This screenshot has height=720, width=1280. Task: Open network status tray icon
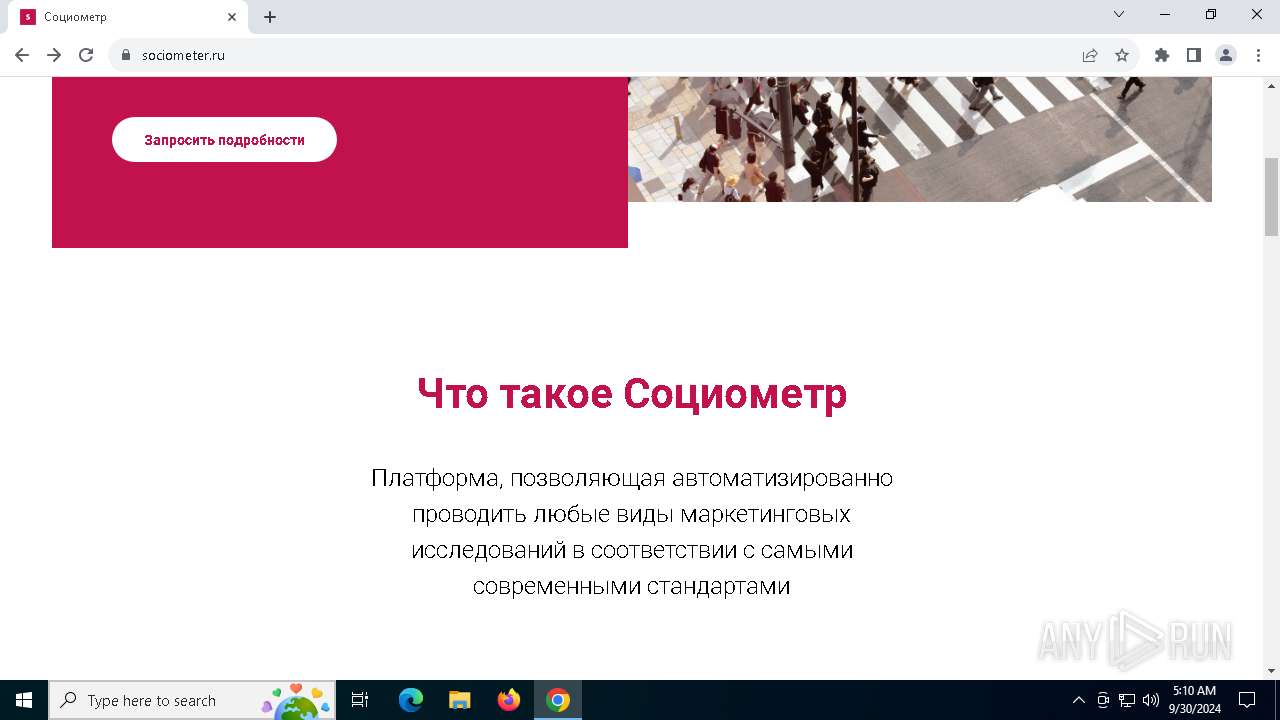coord(1127,700)
